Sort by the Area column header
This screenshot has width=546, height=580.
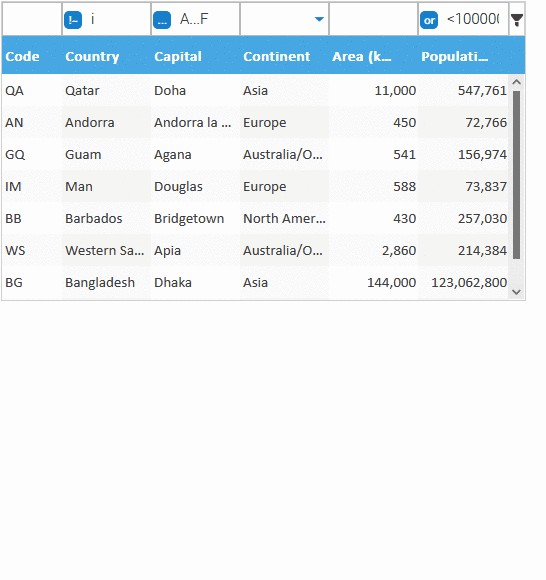tap(373, 56)
